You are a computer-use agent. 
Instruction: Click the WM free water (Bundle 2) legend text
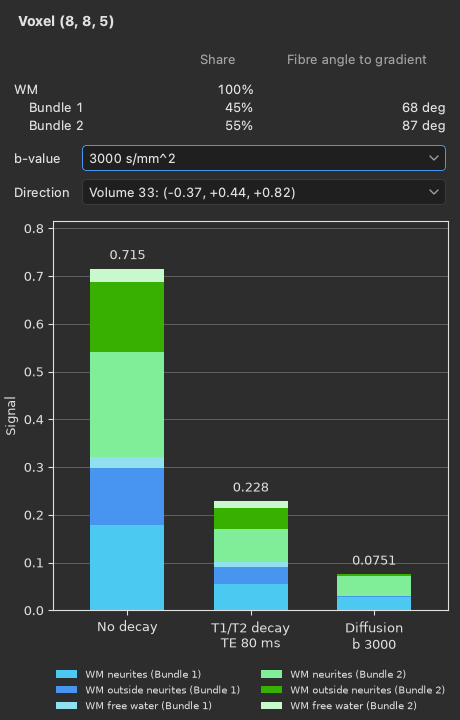click(353, 705)
